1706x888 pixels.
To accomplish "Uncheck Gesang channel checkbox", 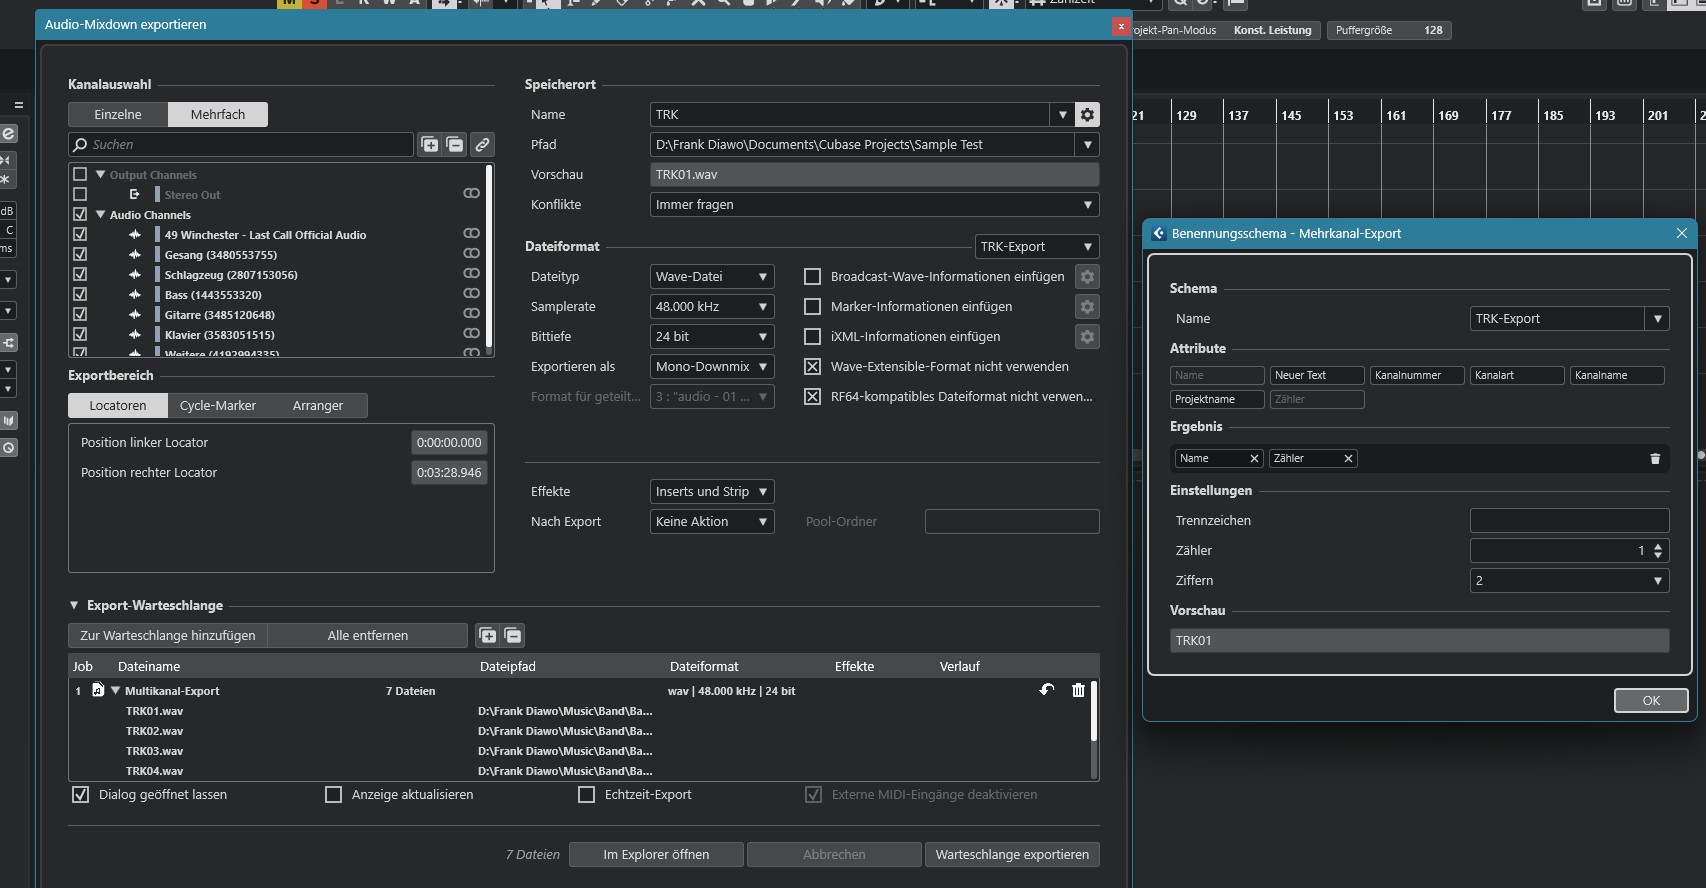I will click(x=80, y=255).
